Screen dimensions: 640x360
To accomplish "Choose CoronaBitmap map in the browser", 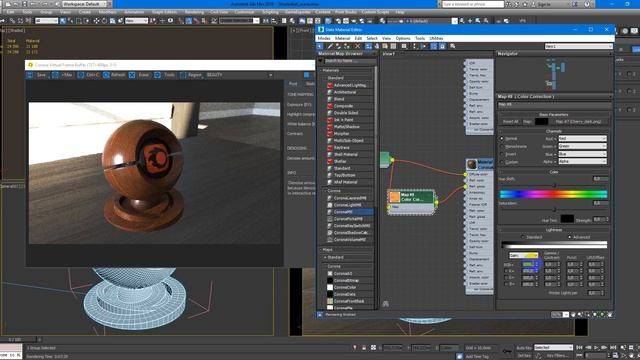I will coord(350,280).
